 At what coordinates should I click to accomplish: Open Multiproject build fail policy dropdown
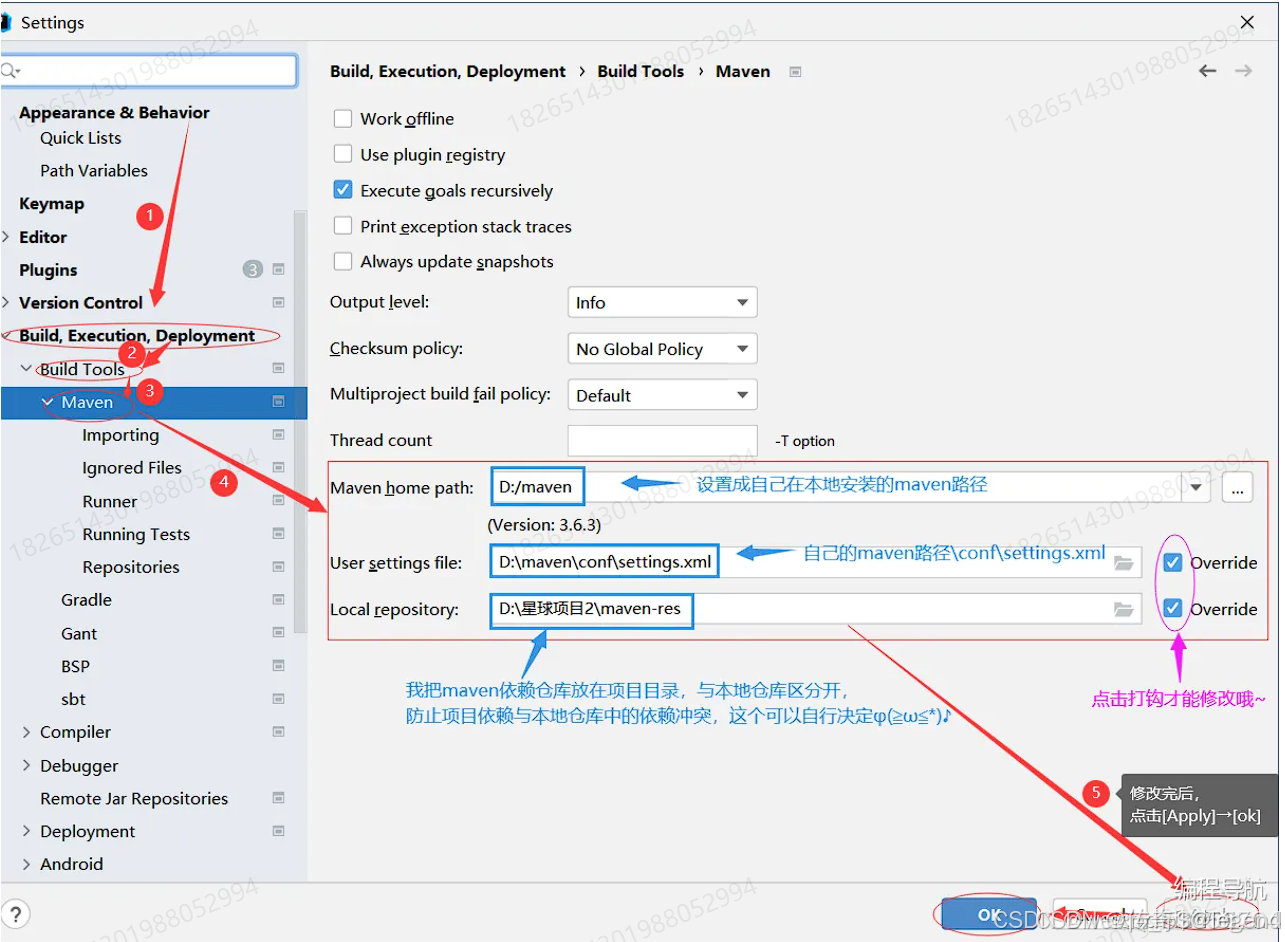tap(662, 394)
